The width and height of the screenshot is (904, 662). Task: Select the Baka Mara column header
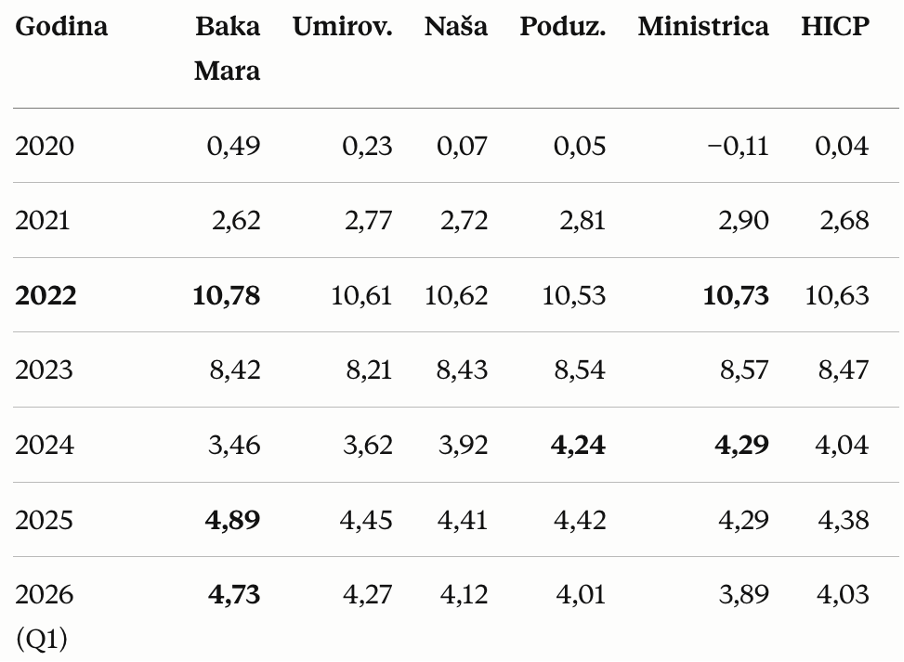coord(228,49)
